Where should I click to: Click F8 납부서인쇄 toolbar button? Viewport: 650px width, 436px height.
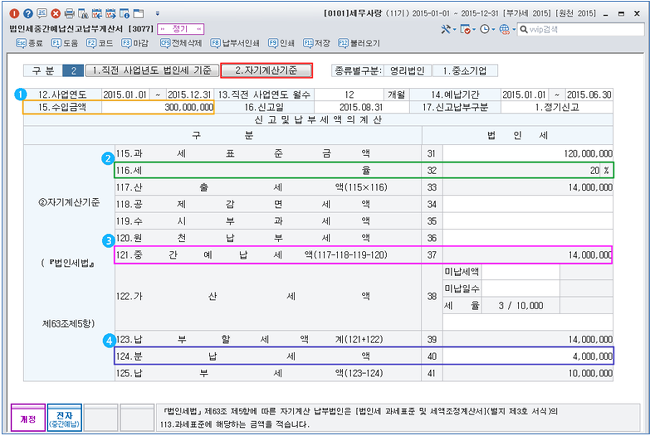click(x=235, y=43)
